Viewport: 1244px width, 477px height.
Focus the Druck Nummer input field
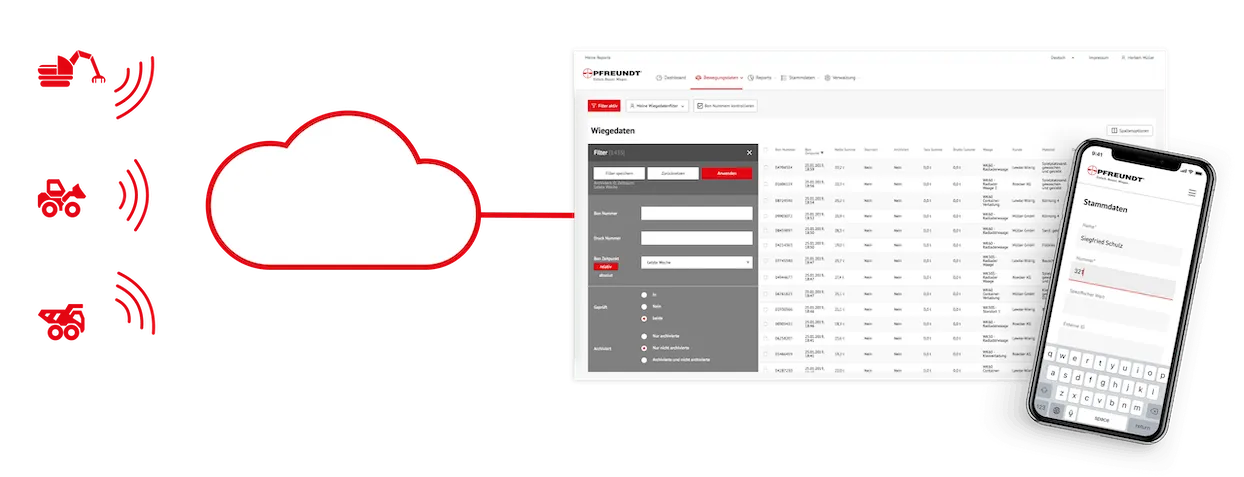696,238
